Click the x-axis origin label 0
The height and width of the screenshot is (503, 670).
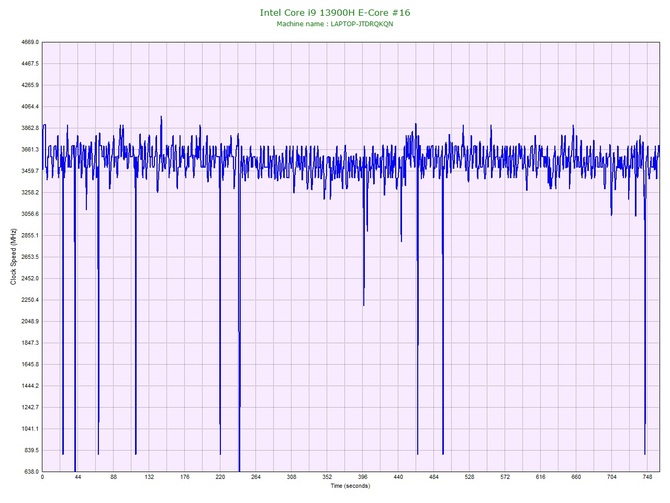(x=42, y=477)
